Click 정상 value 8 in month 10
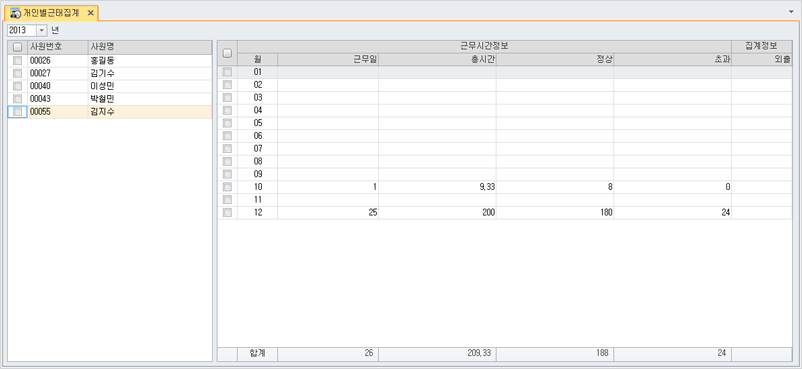This screenshot has width=802, height=369. [x=610, y=187]
